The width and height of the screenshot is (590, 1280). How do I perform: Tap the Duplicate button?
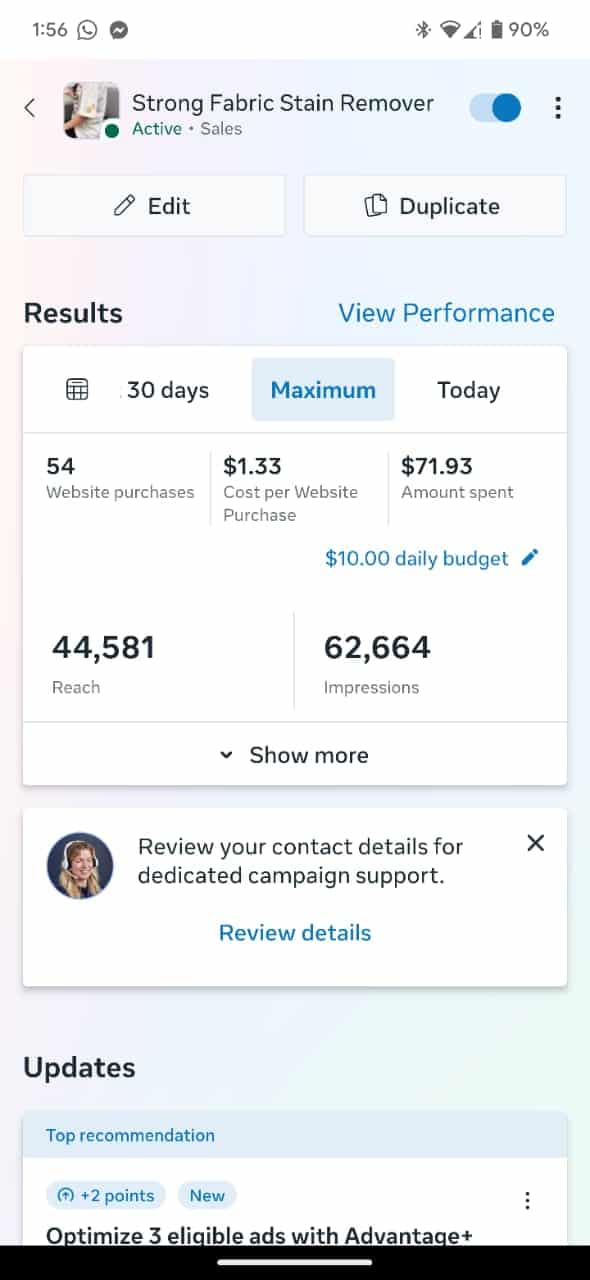tap(435, 206)
